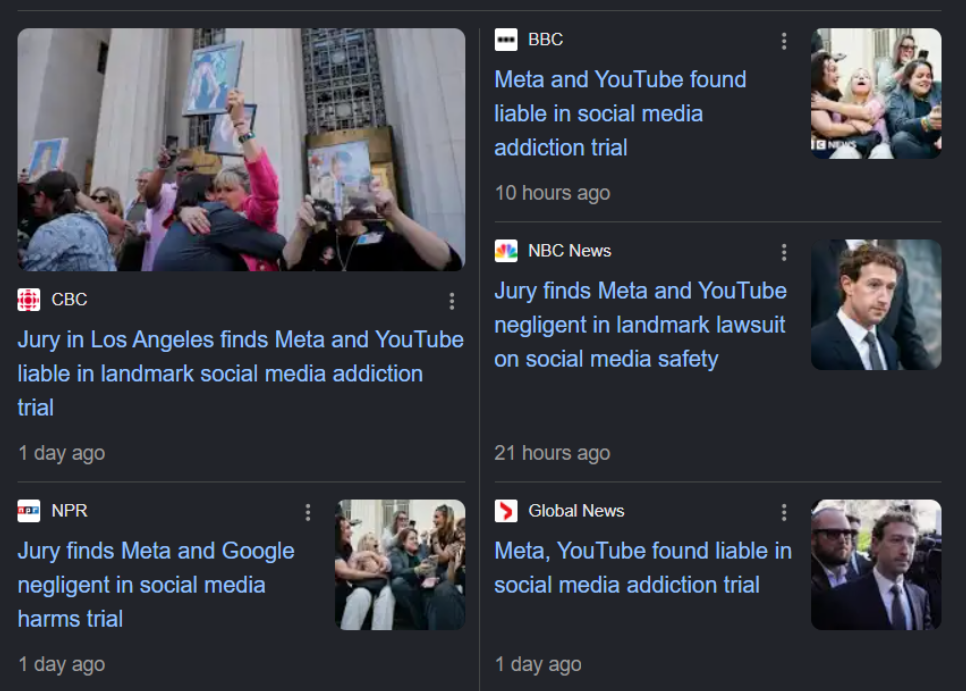The image size is (966, 691).
Task: Click the BBC article thumbnail image
Action: click(876, 94)
